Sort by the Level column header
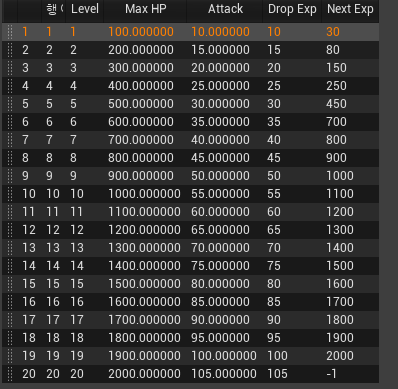Image resolution: width=398 pixels, height=389 pixels. (x=85, y=9)
